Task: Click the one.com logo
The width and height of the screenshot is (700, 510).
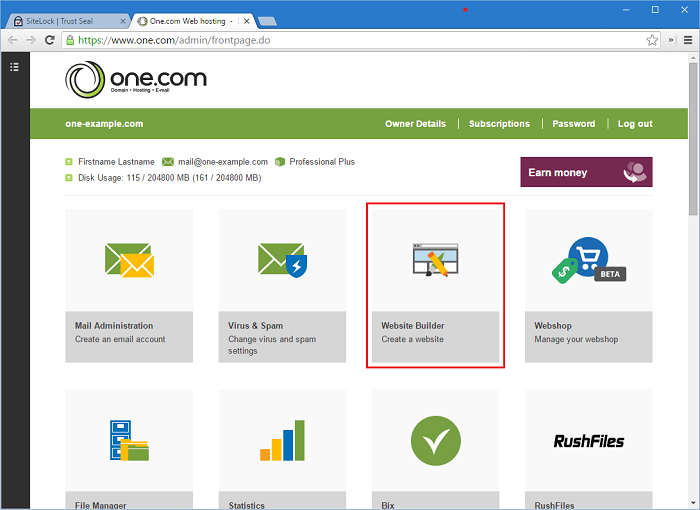Action: tap(136, 79)
